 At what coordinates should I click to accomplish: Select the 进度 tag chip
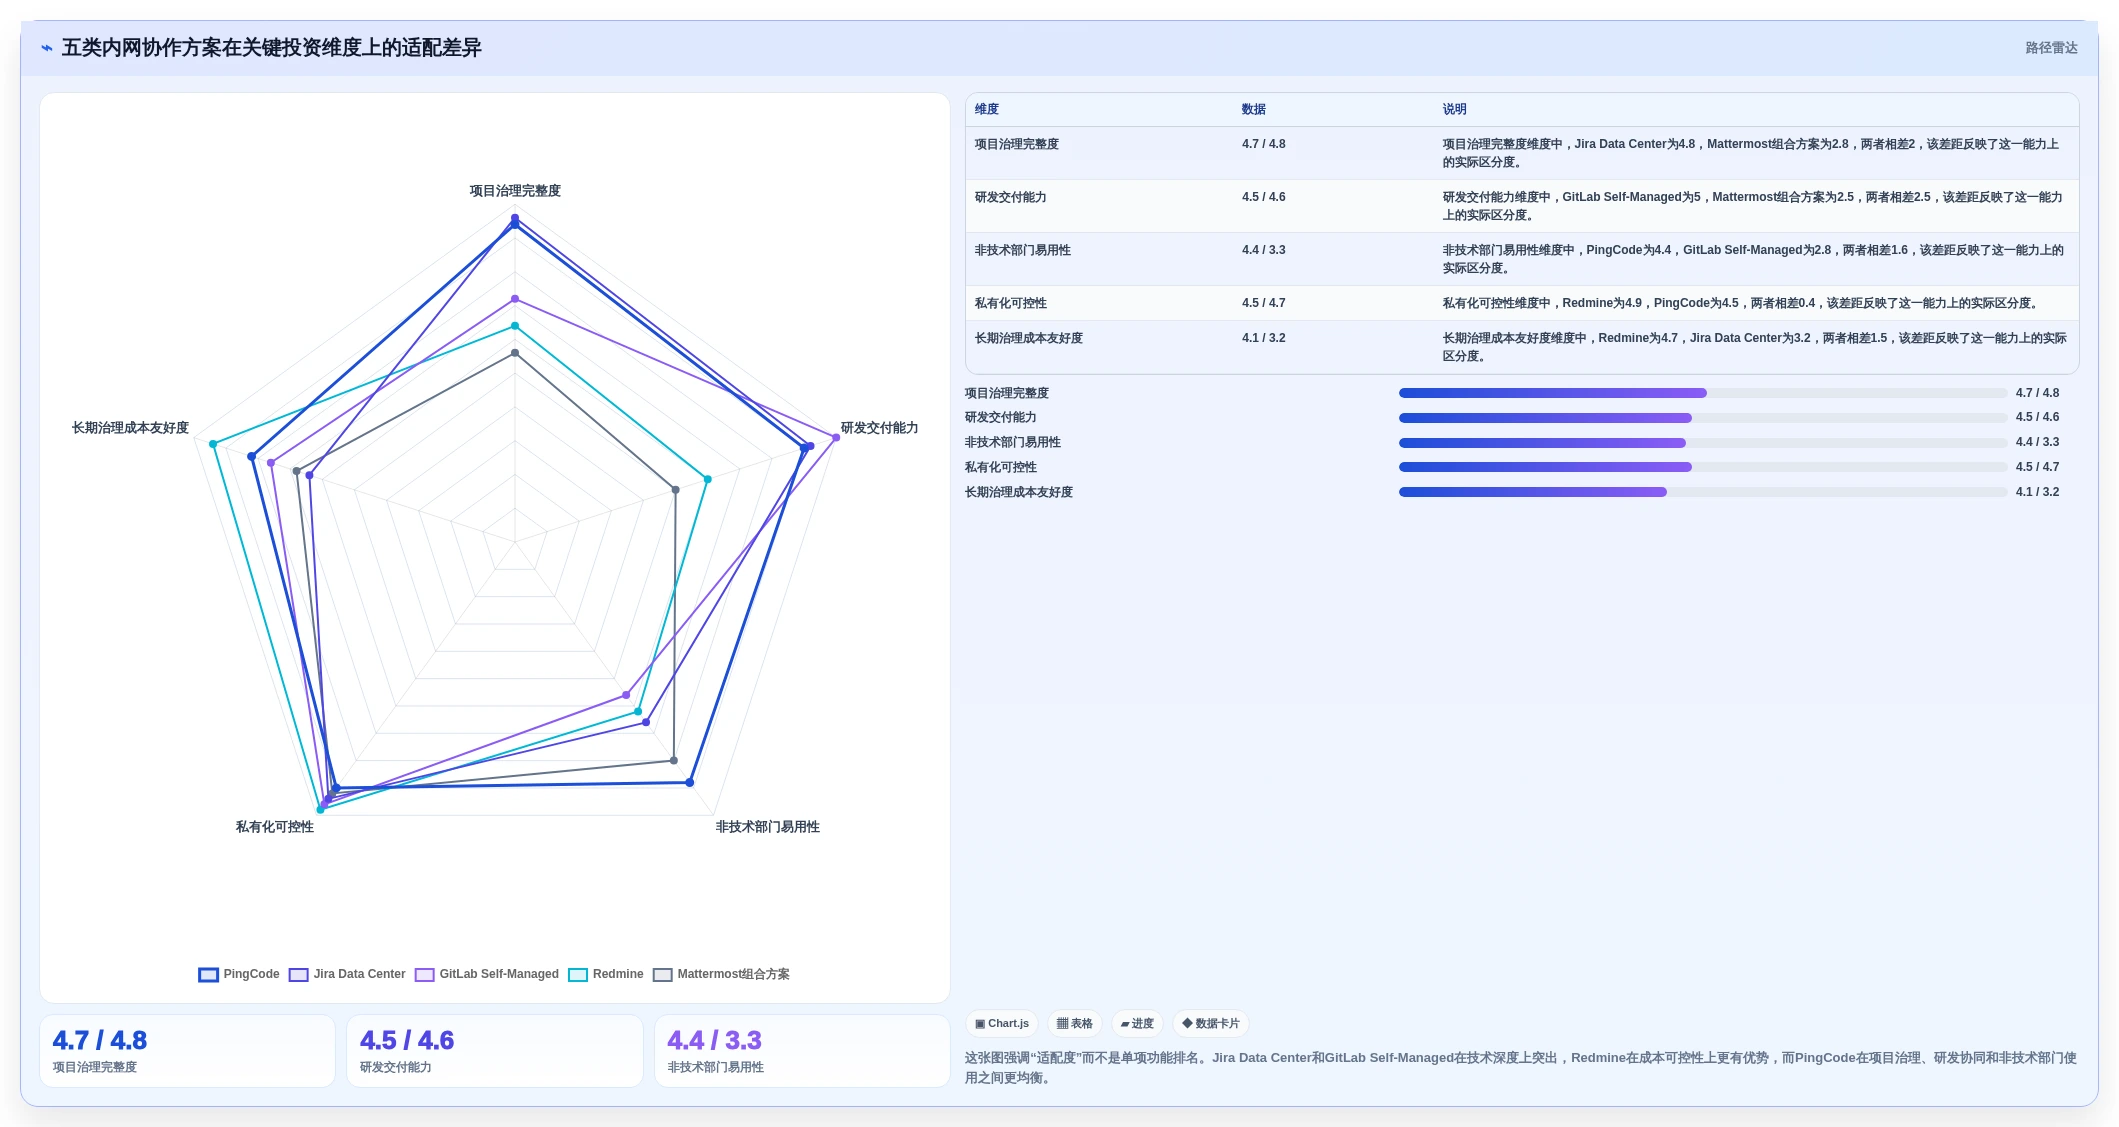(x=1137, y=1024)
